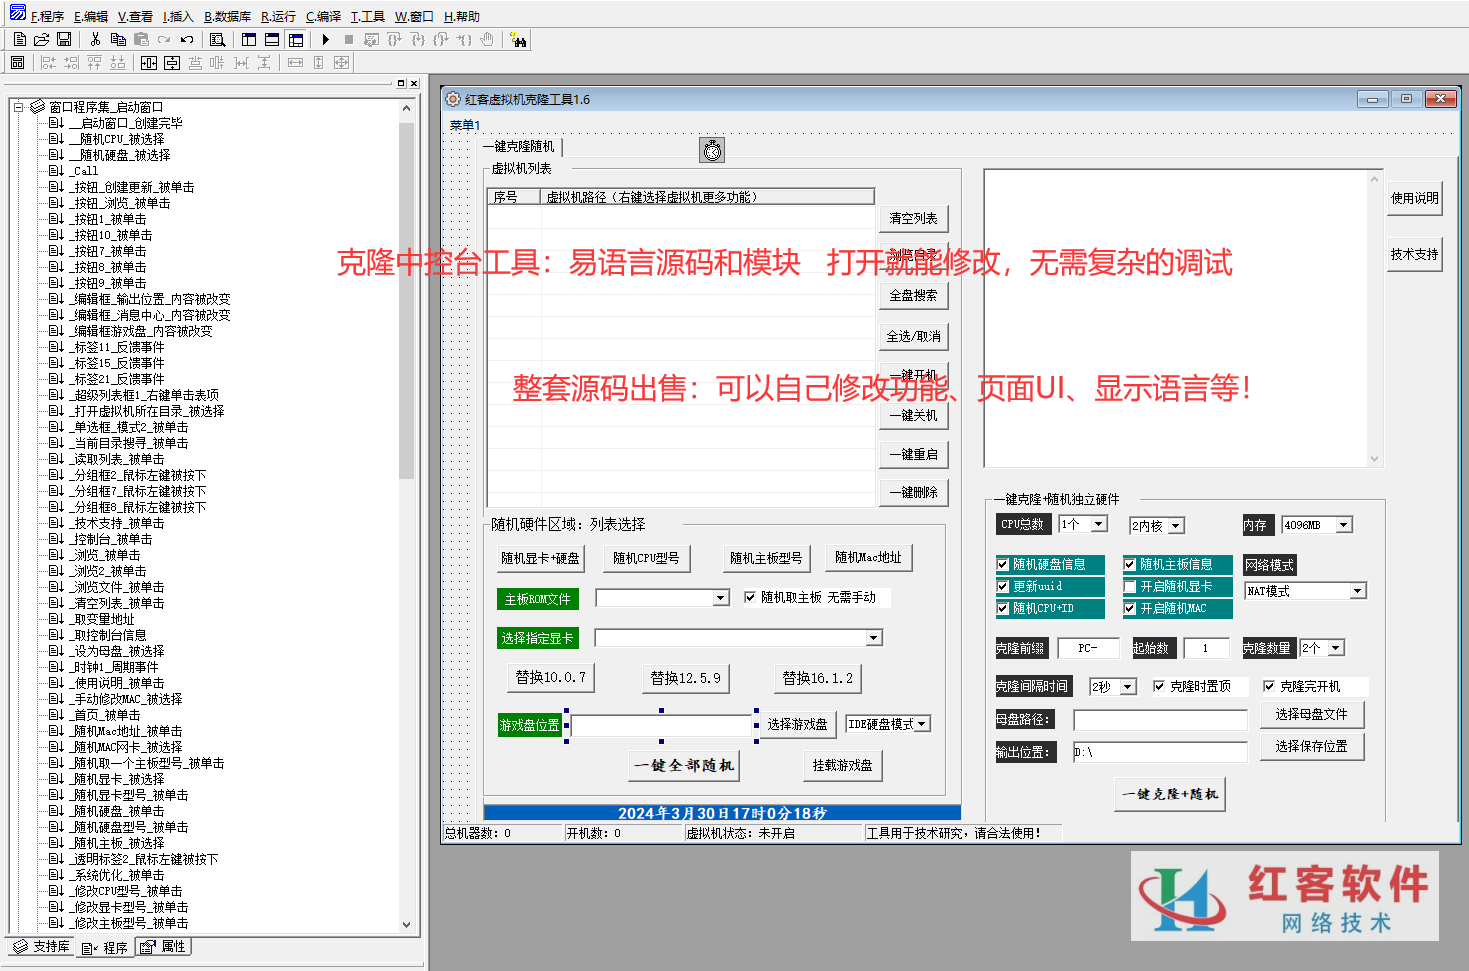Open the 内存 4096MB dropdown
This screenshot has width=1469, height=971.
click(1344, 525)
